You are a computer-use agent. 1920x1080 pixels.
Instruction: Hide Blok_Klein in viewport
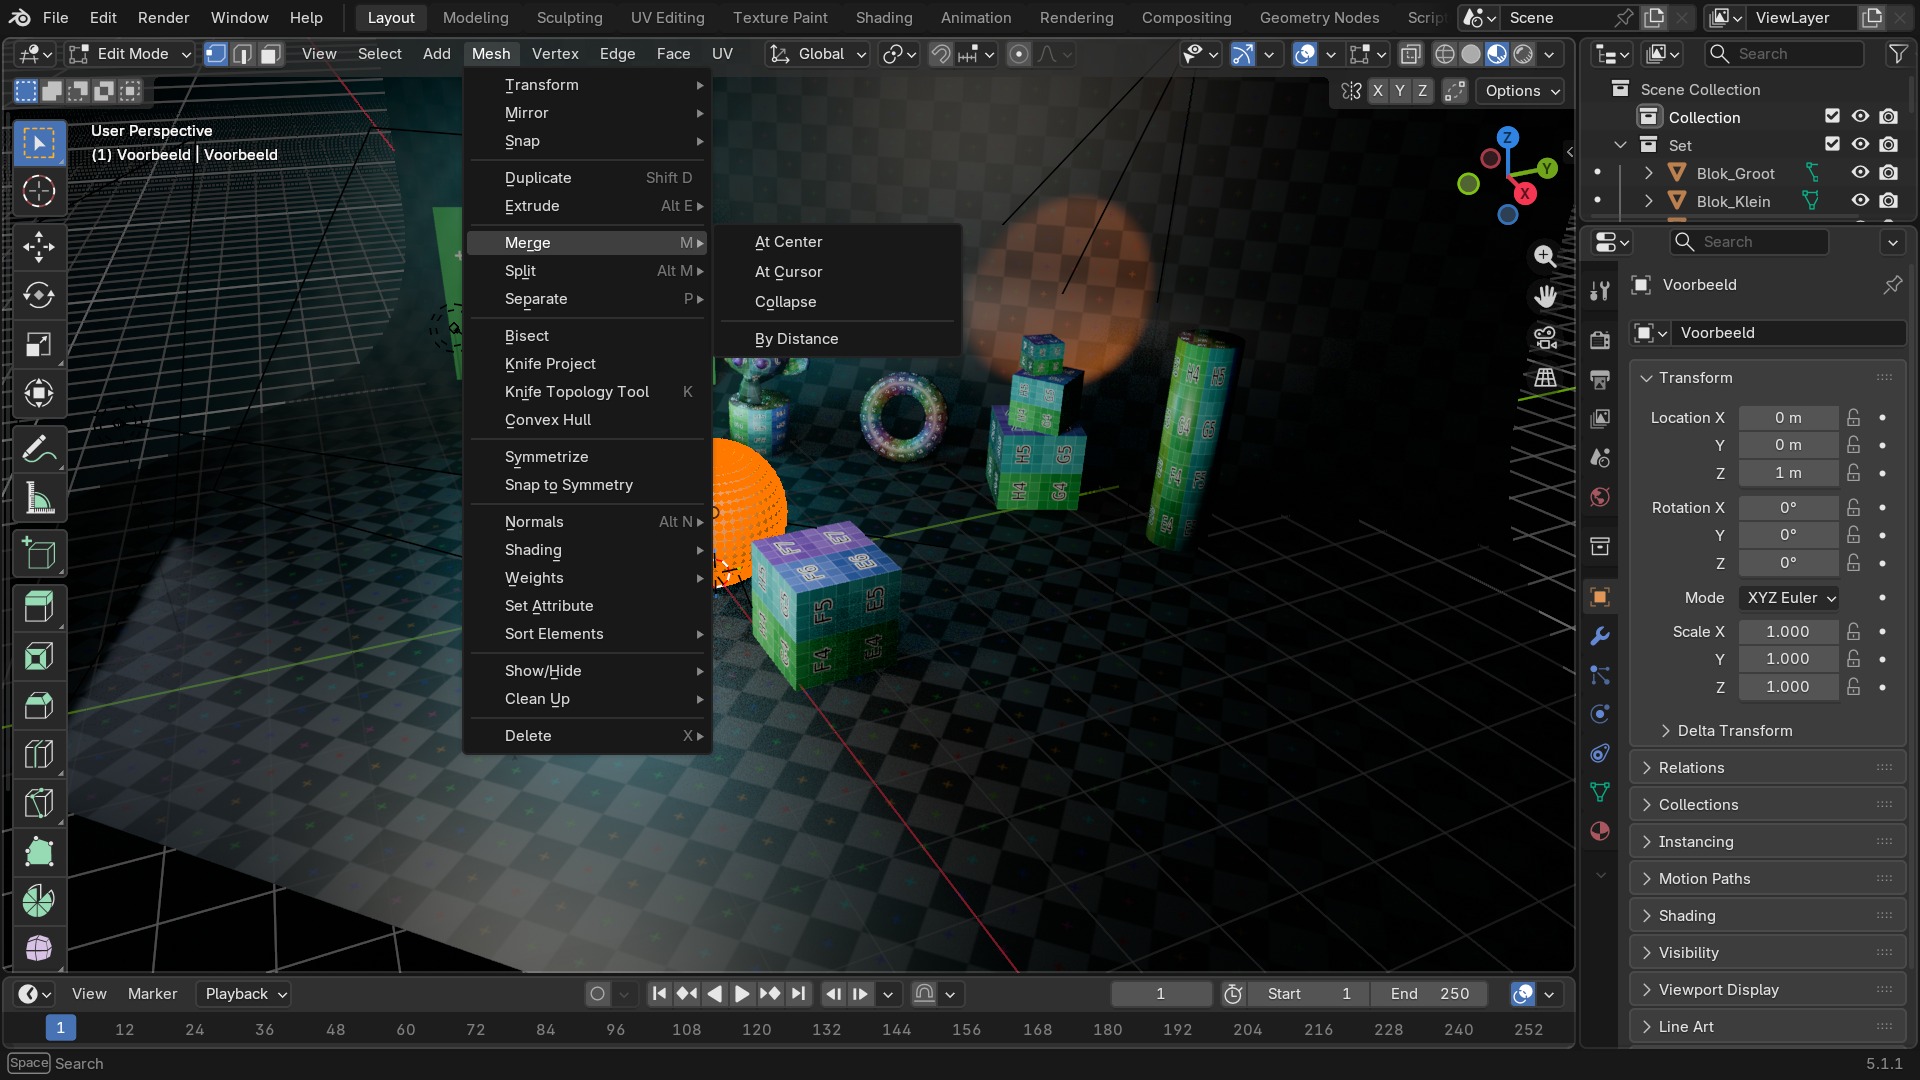1860,201
